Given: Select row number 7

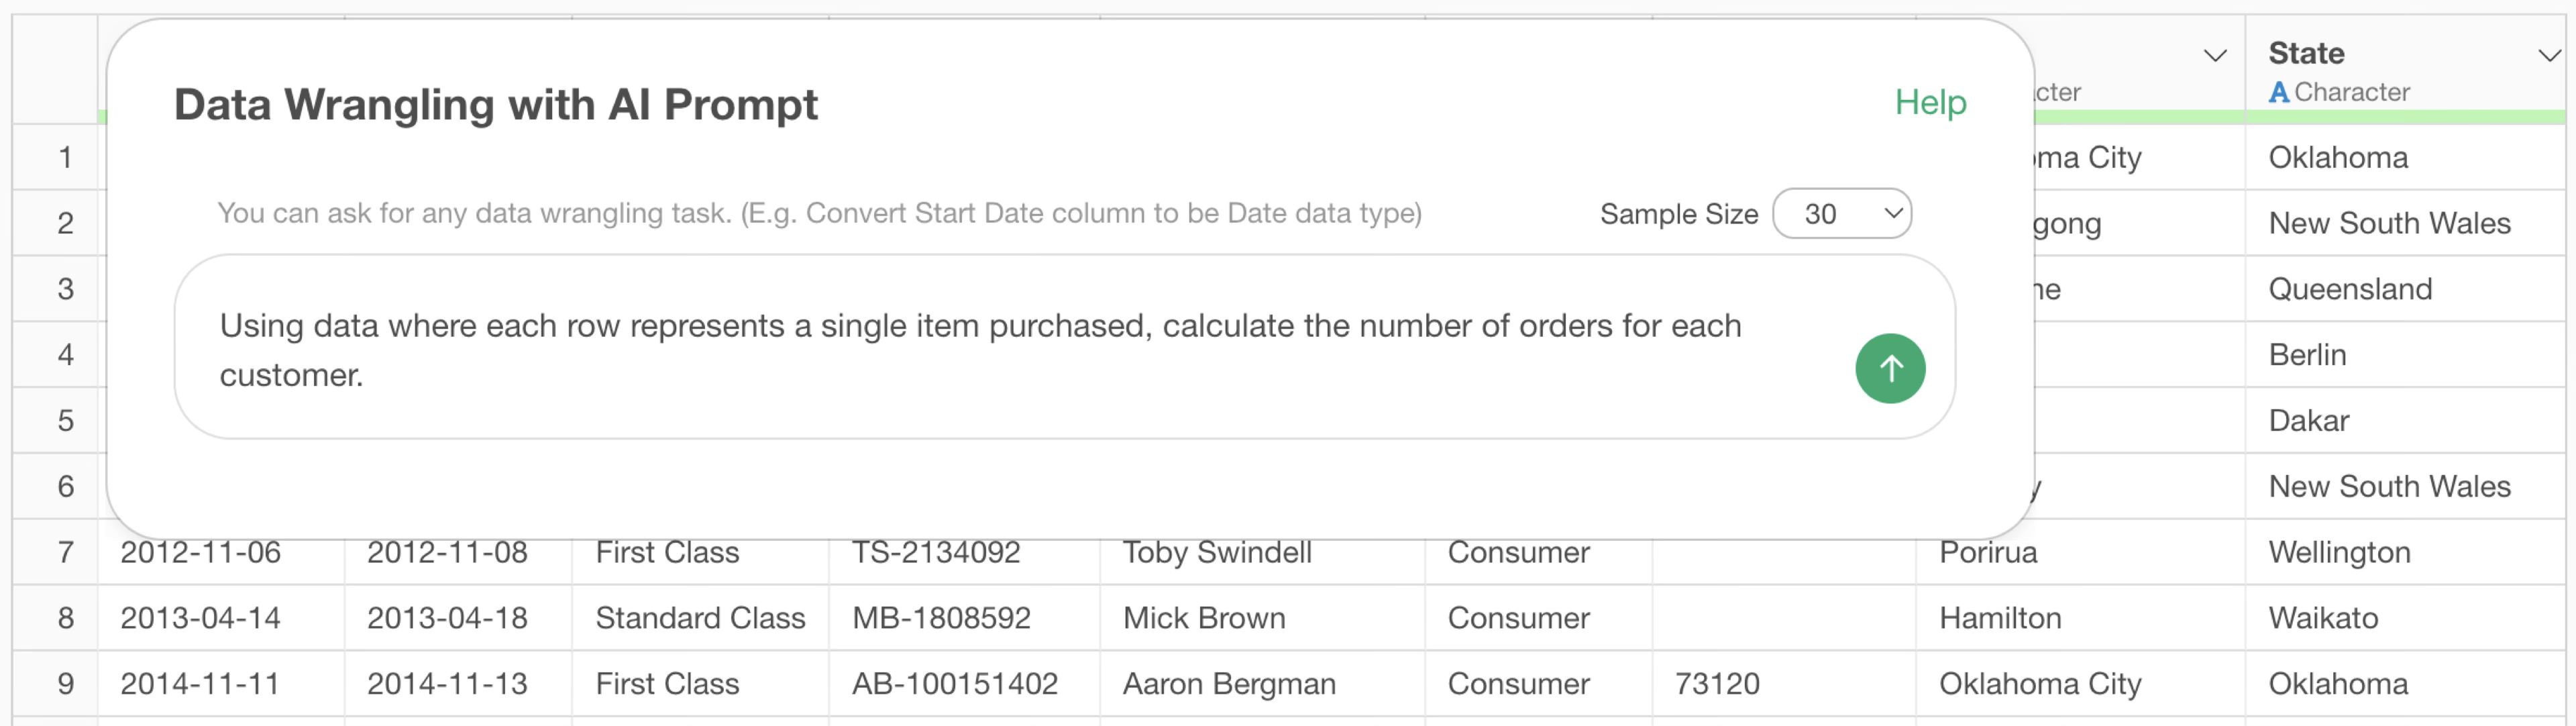Looking at the screenshot, I should click(65, 552).
